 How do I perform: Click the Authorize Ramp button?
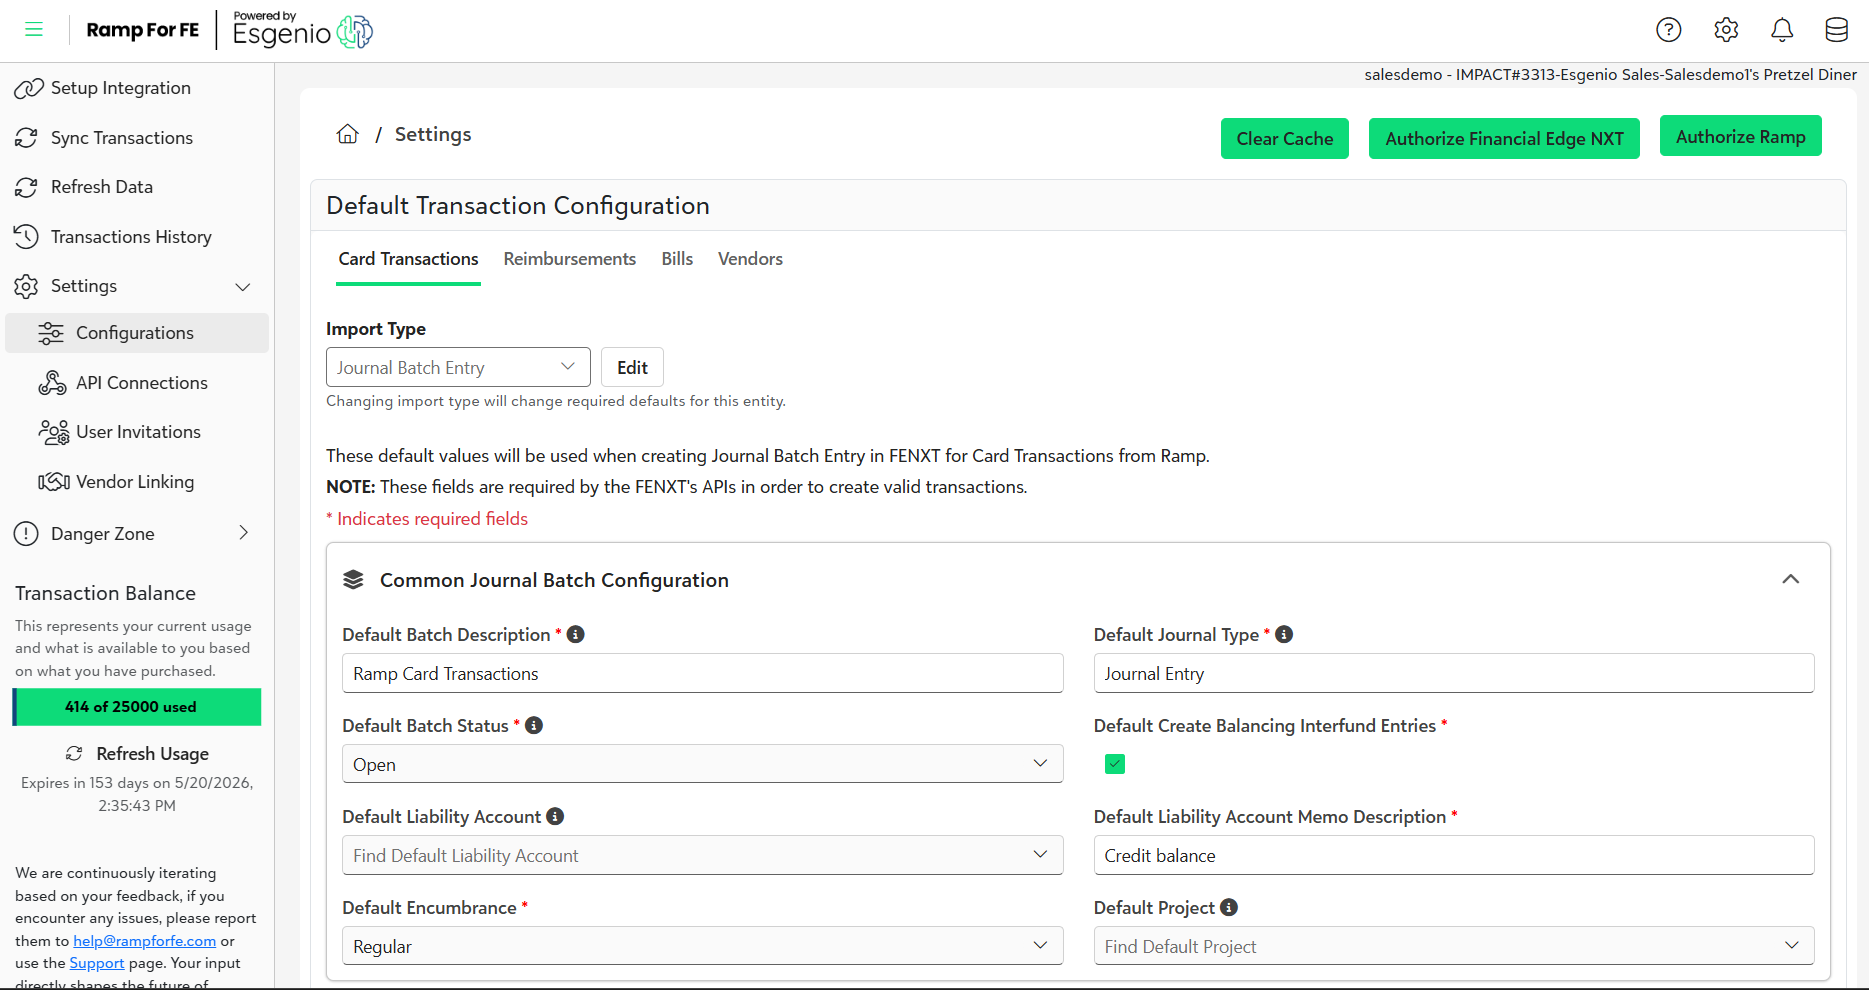(1741, 137)
